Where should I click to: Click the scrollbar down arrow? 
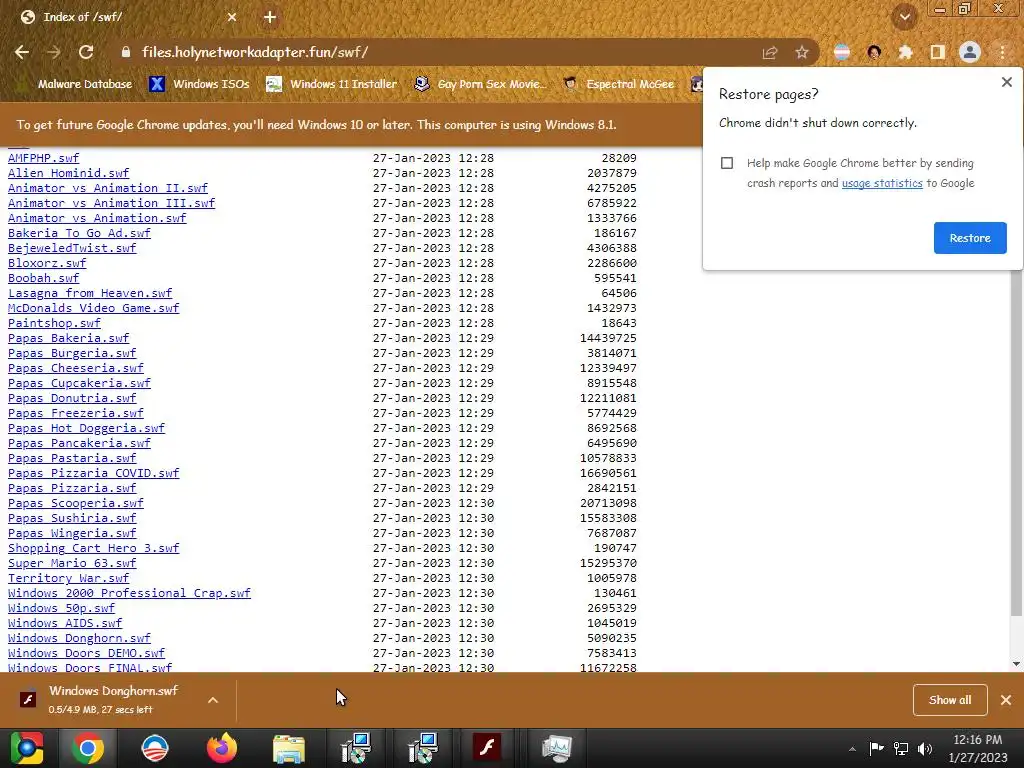coord(1016,664)
